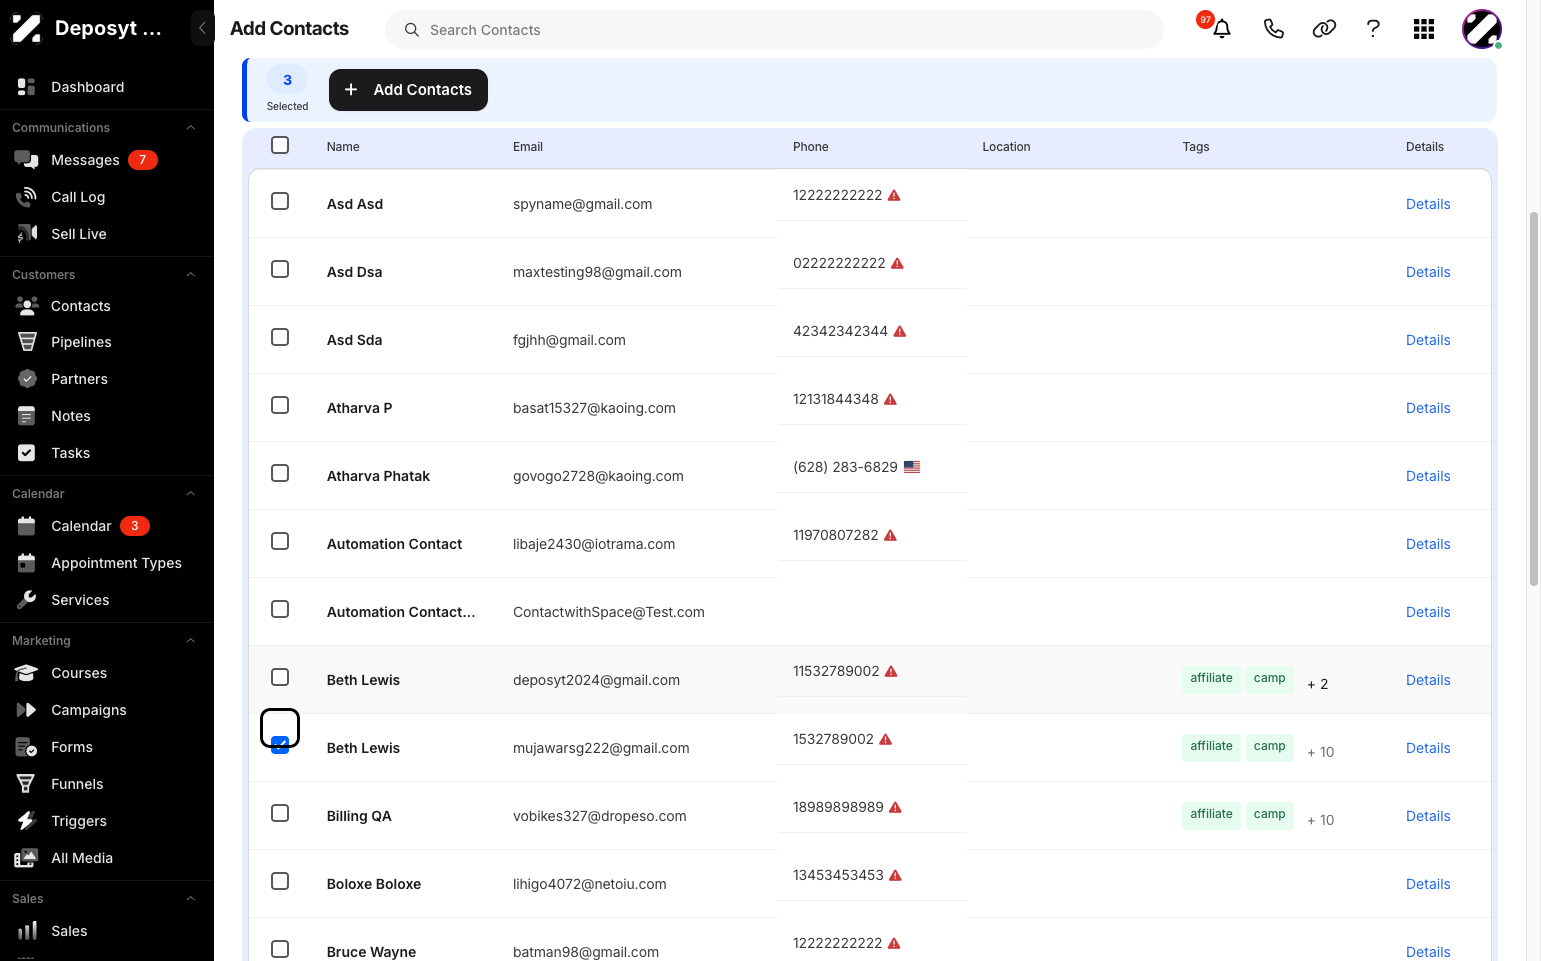Check the box for Asd Asd
Screen dimensions: 1541x961
(x=280, y=201)
